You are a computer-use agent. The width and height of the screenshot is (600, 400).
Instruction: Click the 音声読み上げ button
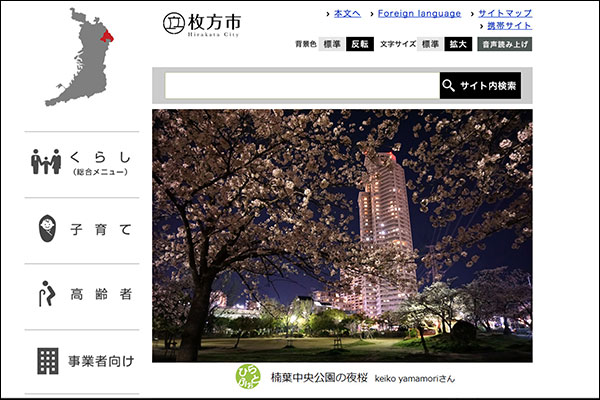(x=505, y=45)
